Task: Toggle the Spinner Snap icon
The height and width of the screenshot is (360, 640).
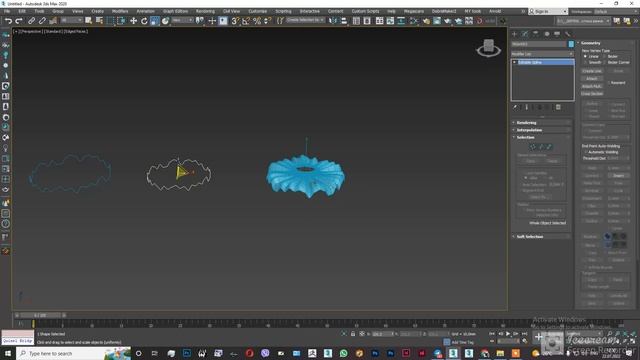Action: pyautogui.click(x=267, y=21)
